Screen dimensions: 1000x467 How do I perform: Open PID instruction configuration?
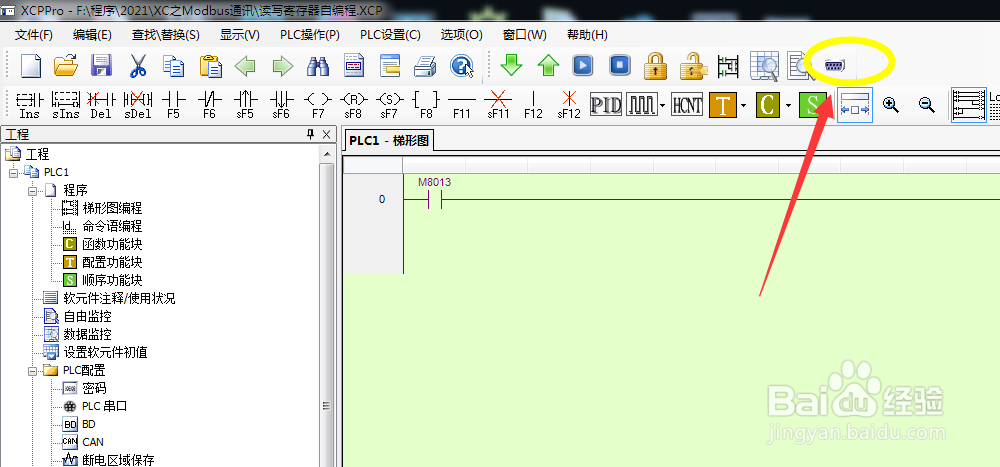point(605,105)
